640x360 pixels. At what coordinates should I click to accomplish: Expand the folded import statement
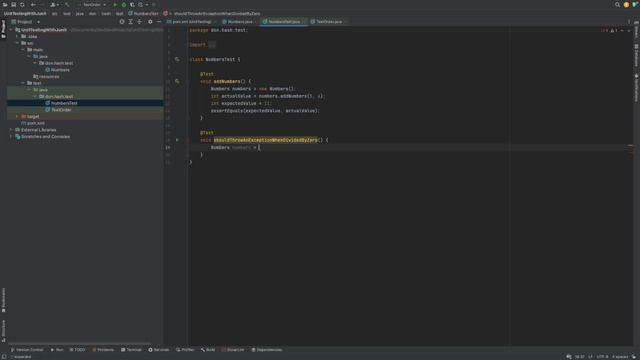click(212, 45)
